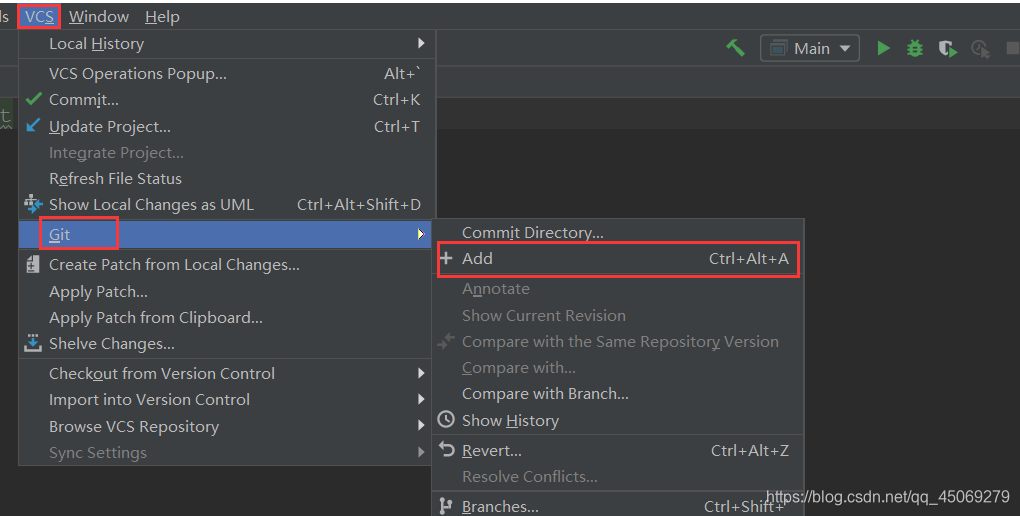Open the Main run configuration dropdown
This screenshot has height=516, width=1020.
810,49
